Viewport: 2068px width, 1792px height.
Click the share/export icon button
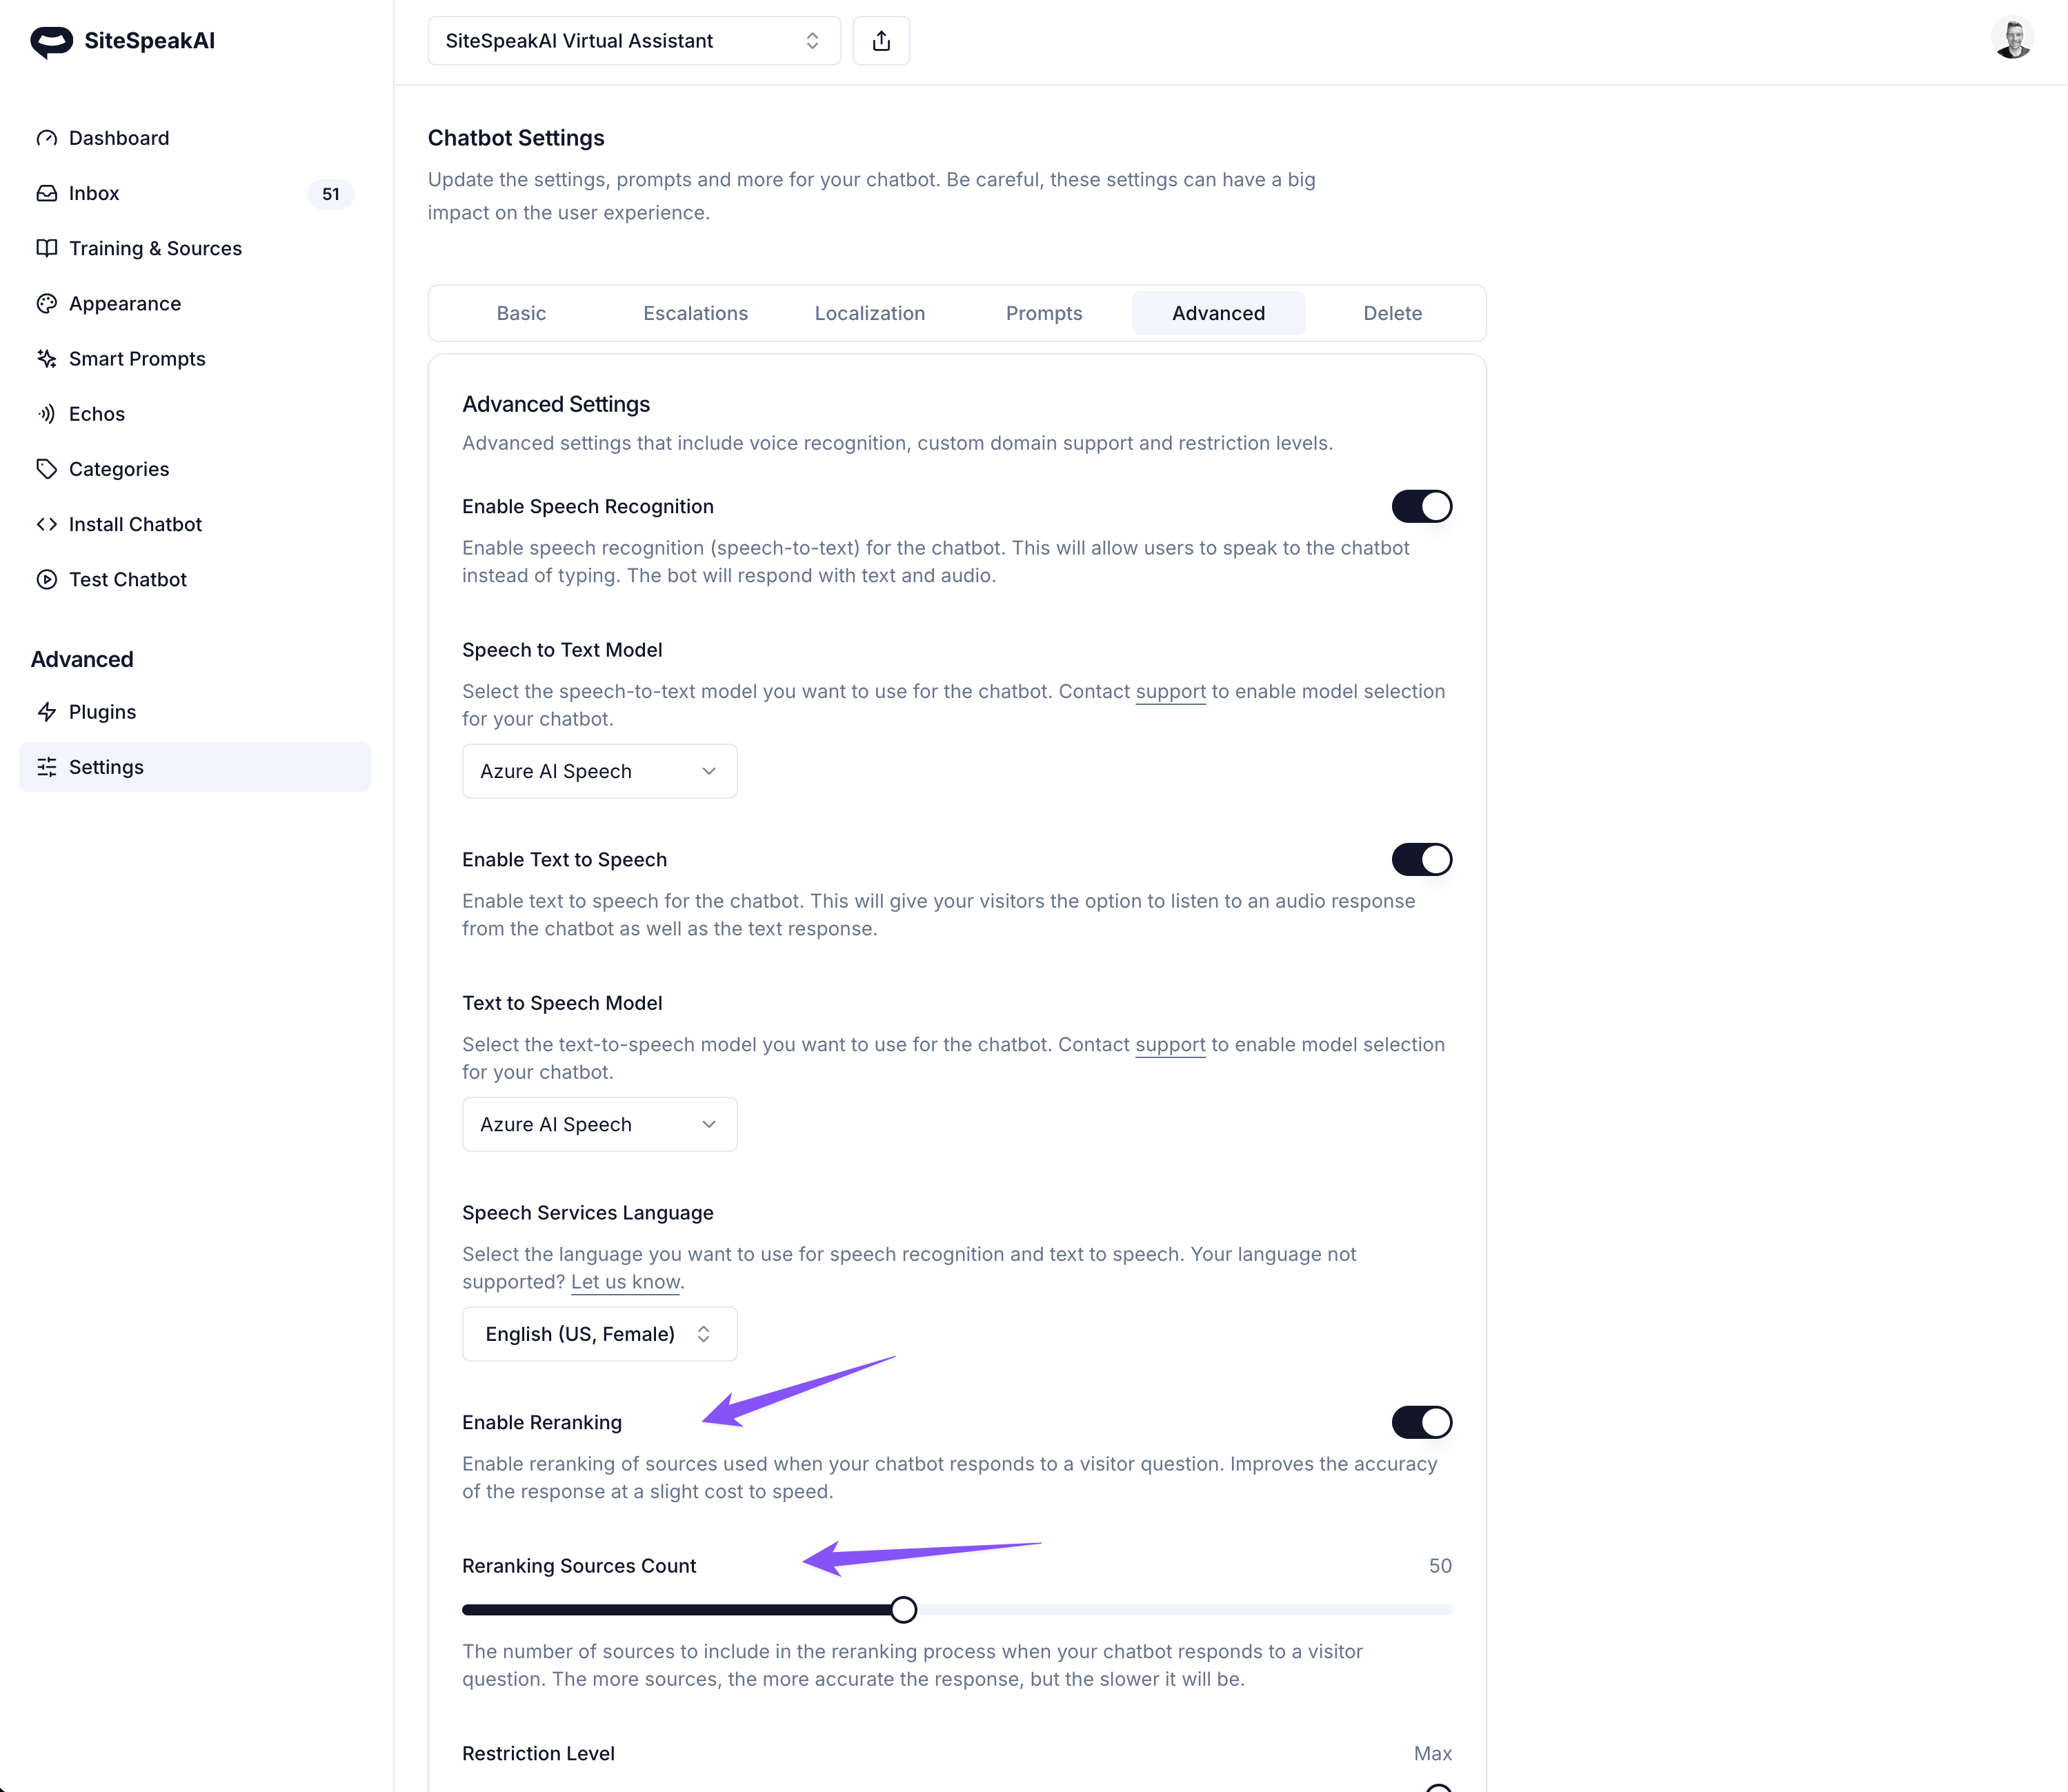tap(880, 41)
